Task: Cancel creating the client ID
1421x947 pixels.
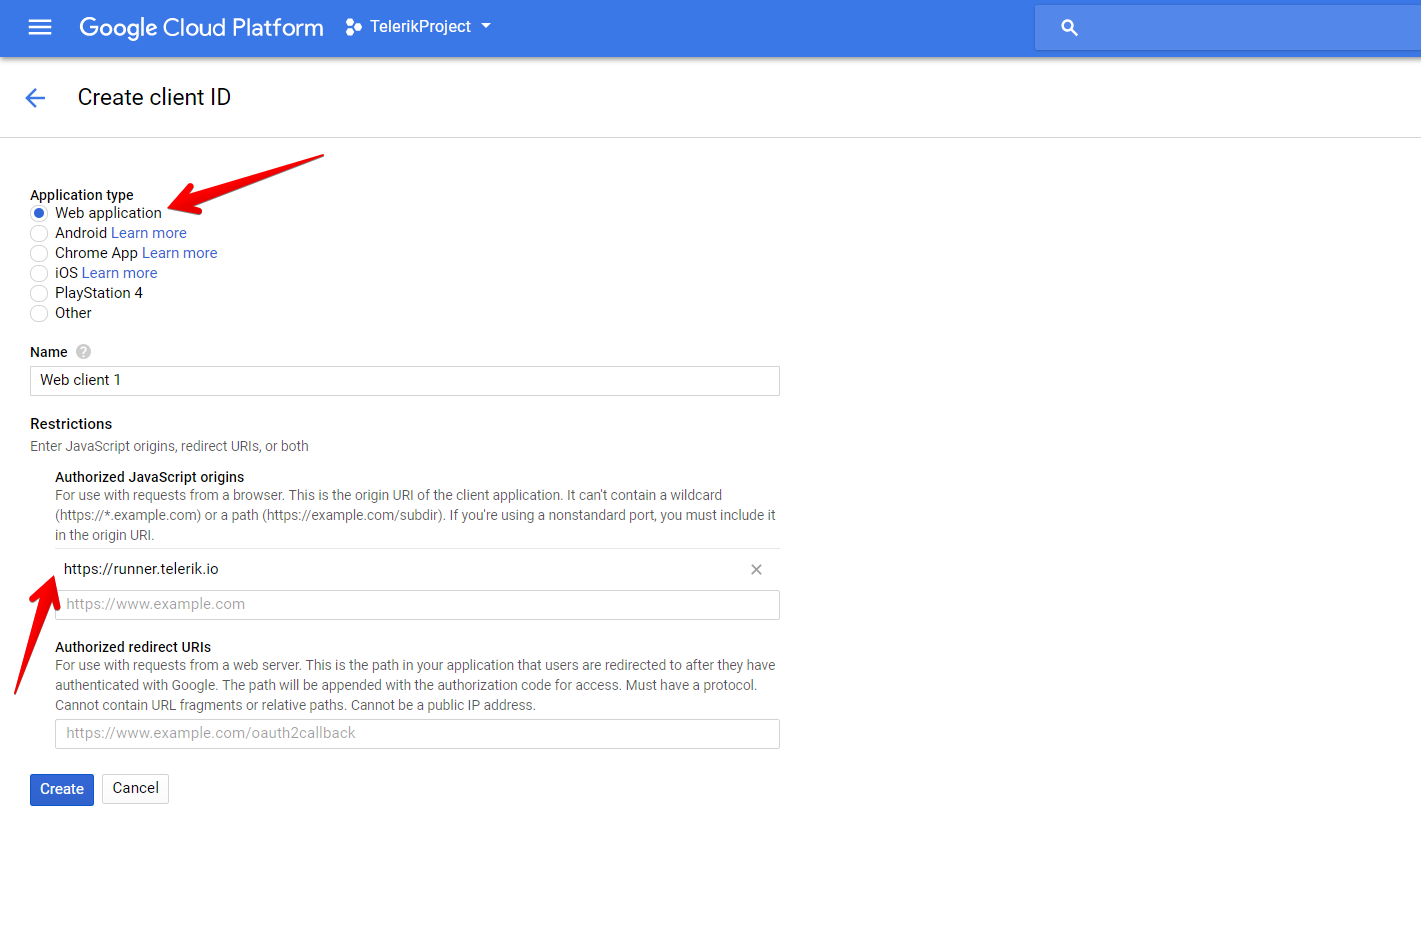Action: (x=135, y=788)
